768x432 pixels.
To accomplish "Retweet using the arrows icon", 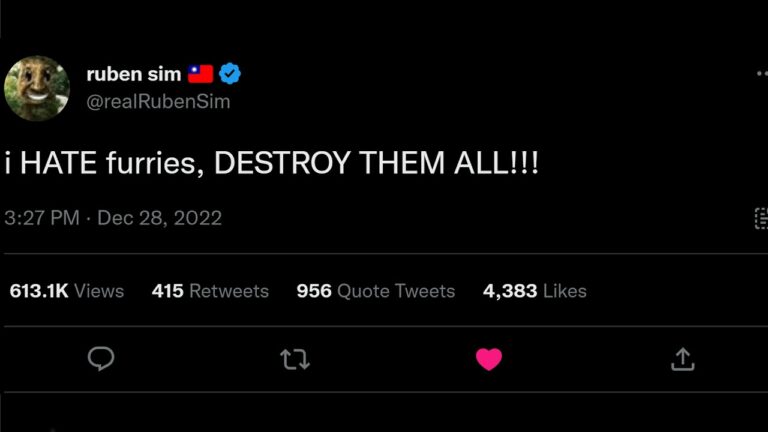I will coord(295,359).
